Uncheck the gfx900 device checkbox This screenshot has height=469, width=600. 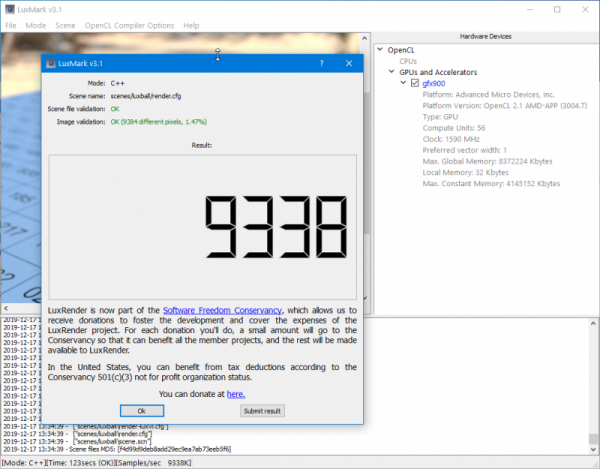tap(415, 84)
